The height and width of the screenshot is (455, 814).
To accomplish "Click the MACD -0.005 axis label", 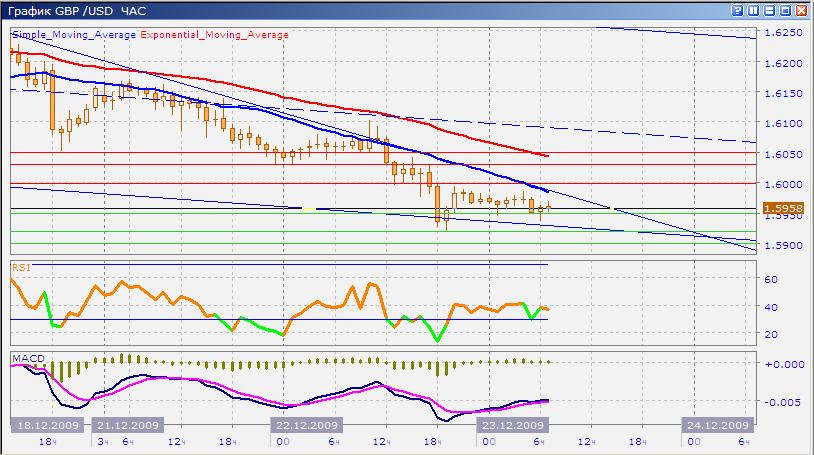I will click(780, 403).
